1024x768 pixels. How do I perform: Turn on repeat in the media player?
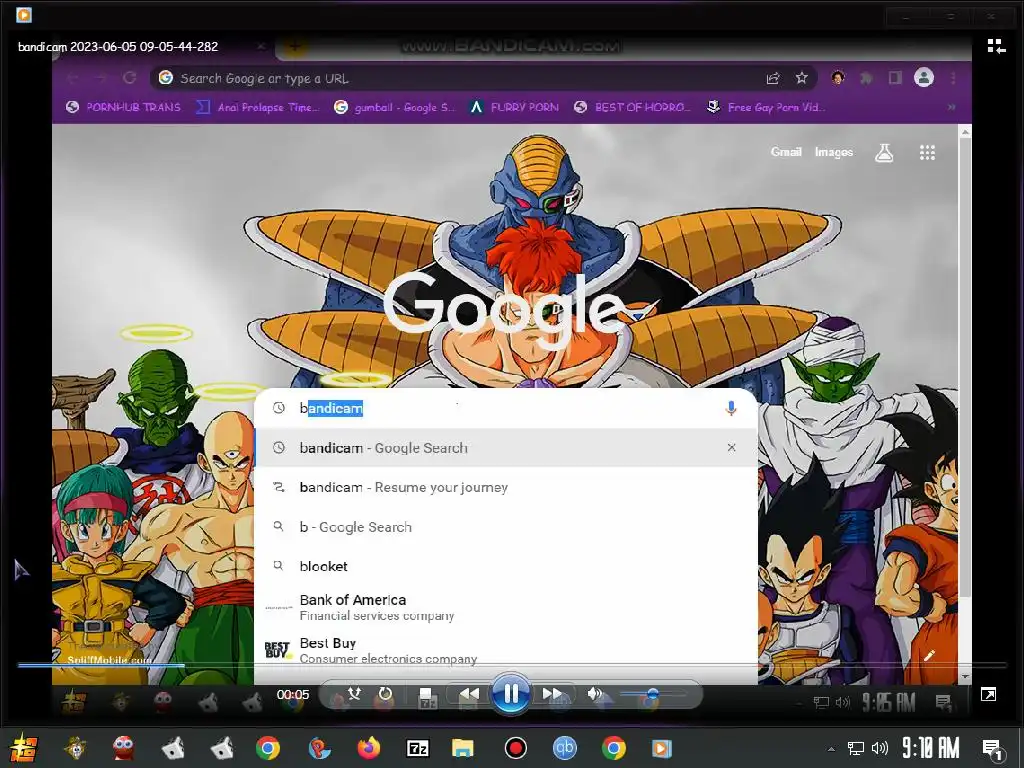point(385,693)
